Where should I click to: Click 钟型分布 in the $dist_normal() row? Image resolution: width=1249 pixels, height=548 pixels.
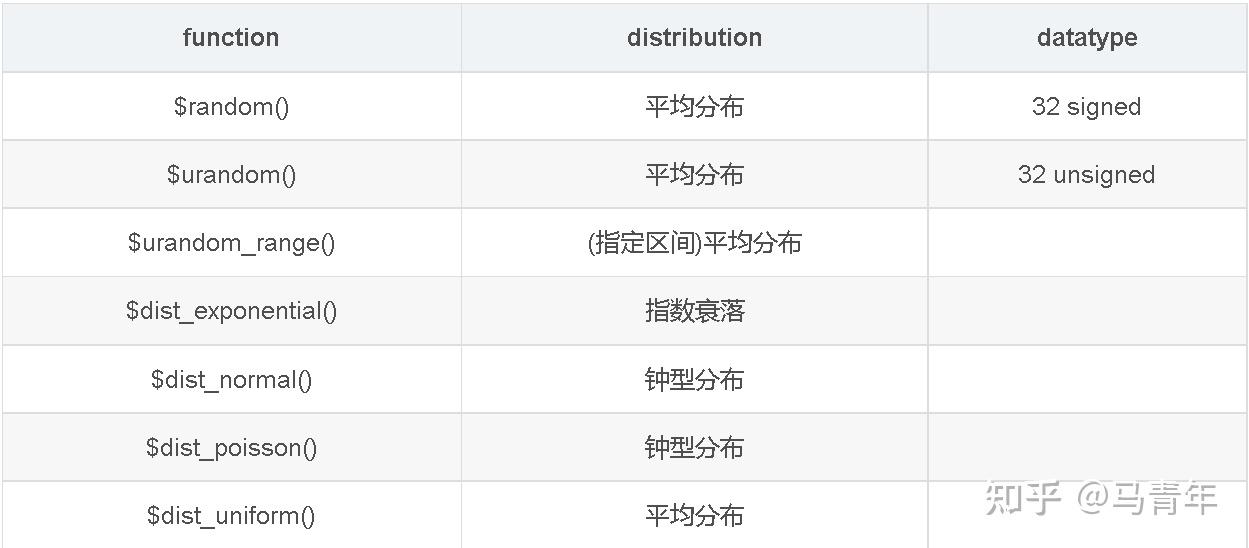coord(694,380)
